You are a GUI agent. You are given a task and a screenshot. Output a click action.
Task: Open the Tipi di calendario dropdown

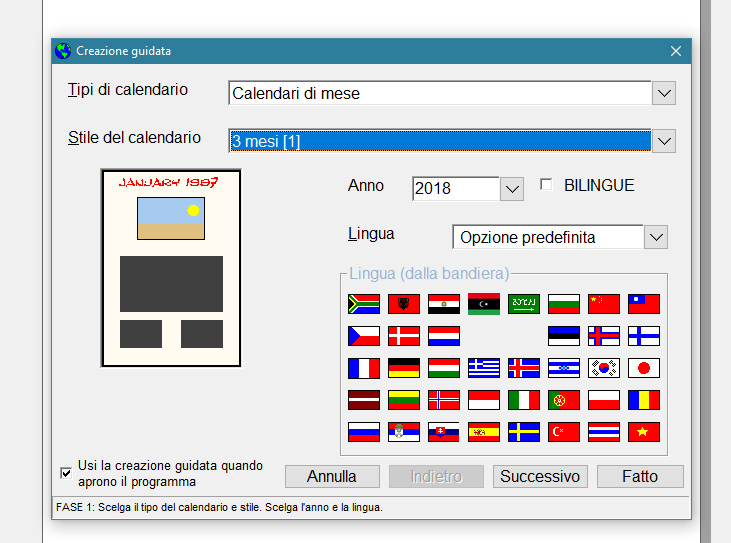pyautogui.click(x=664, y=94)
